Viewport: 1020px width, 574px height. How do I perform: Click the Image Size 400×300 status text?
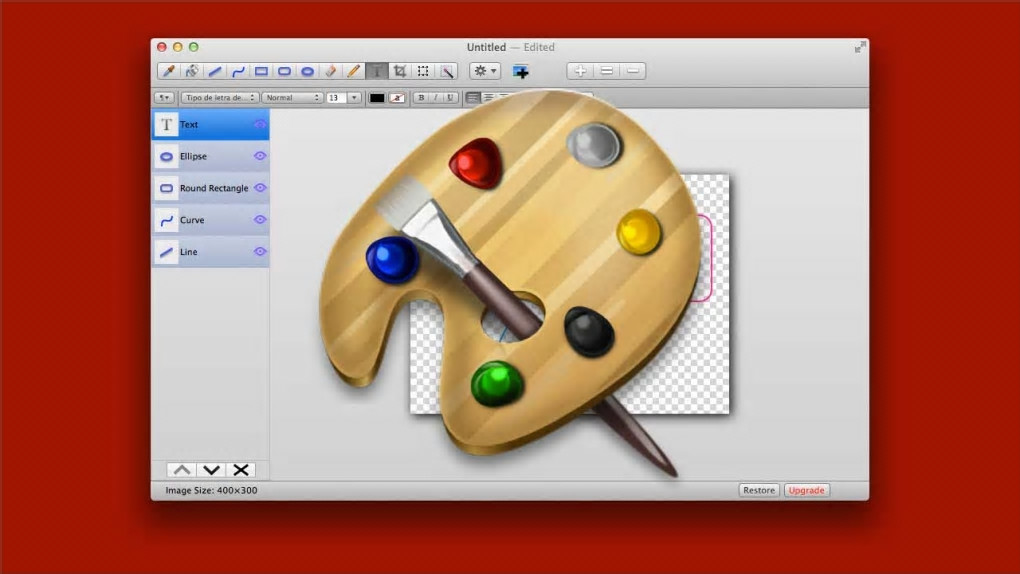coord(211,490)
